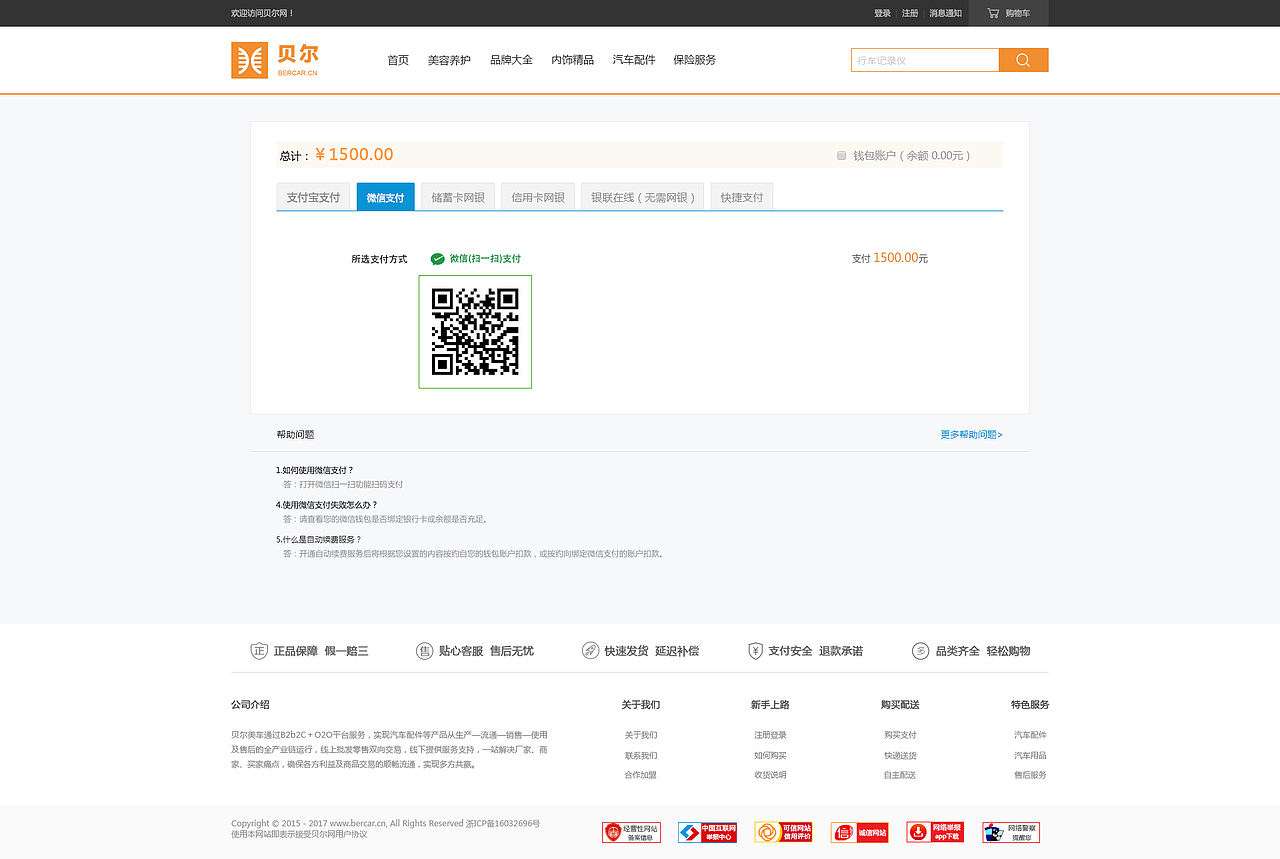The height and width of the screenshot is (859, 1280).
Task: Click the orange search magnifier icon
Action: coord(1022,59)
